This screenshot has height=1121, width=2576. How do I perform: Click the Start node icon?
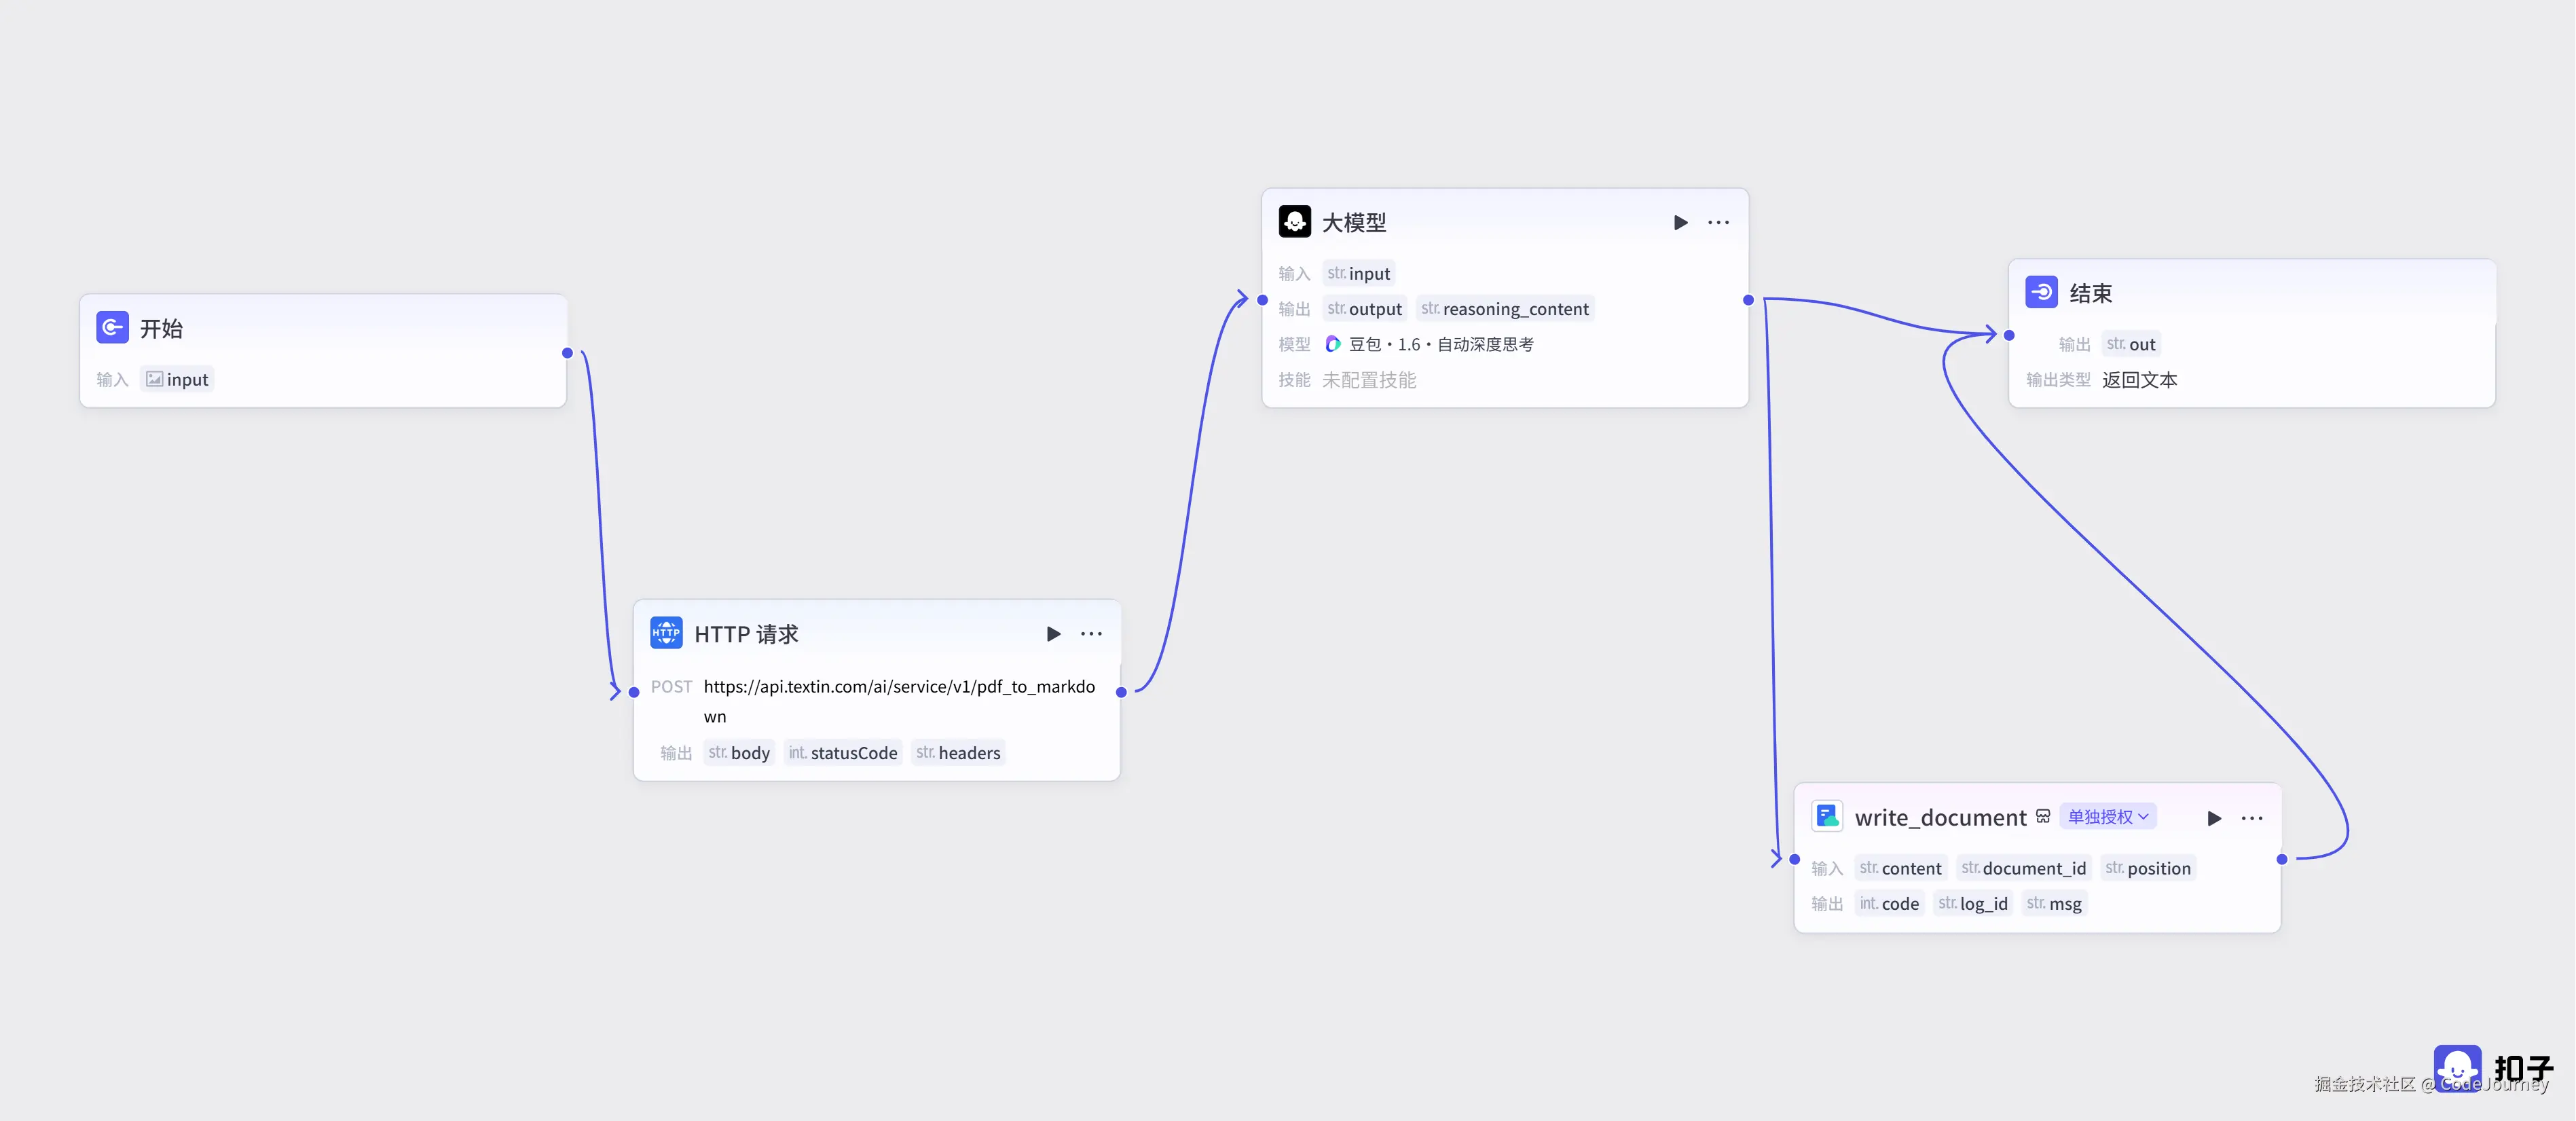point(112,328)
